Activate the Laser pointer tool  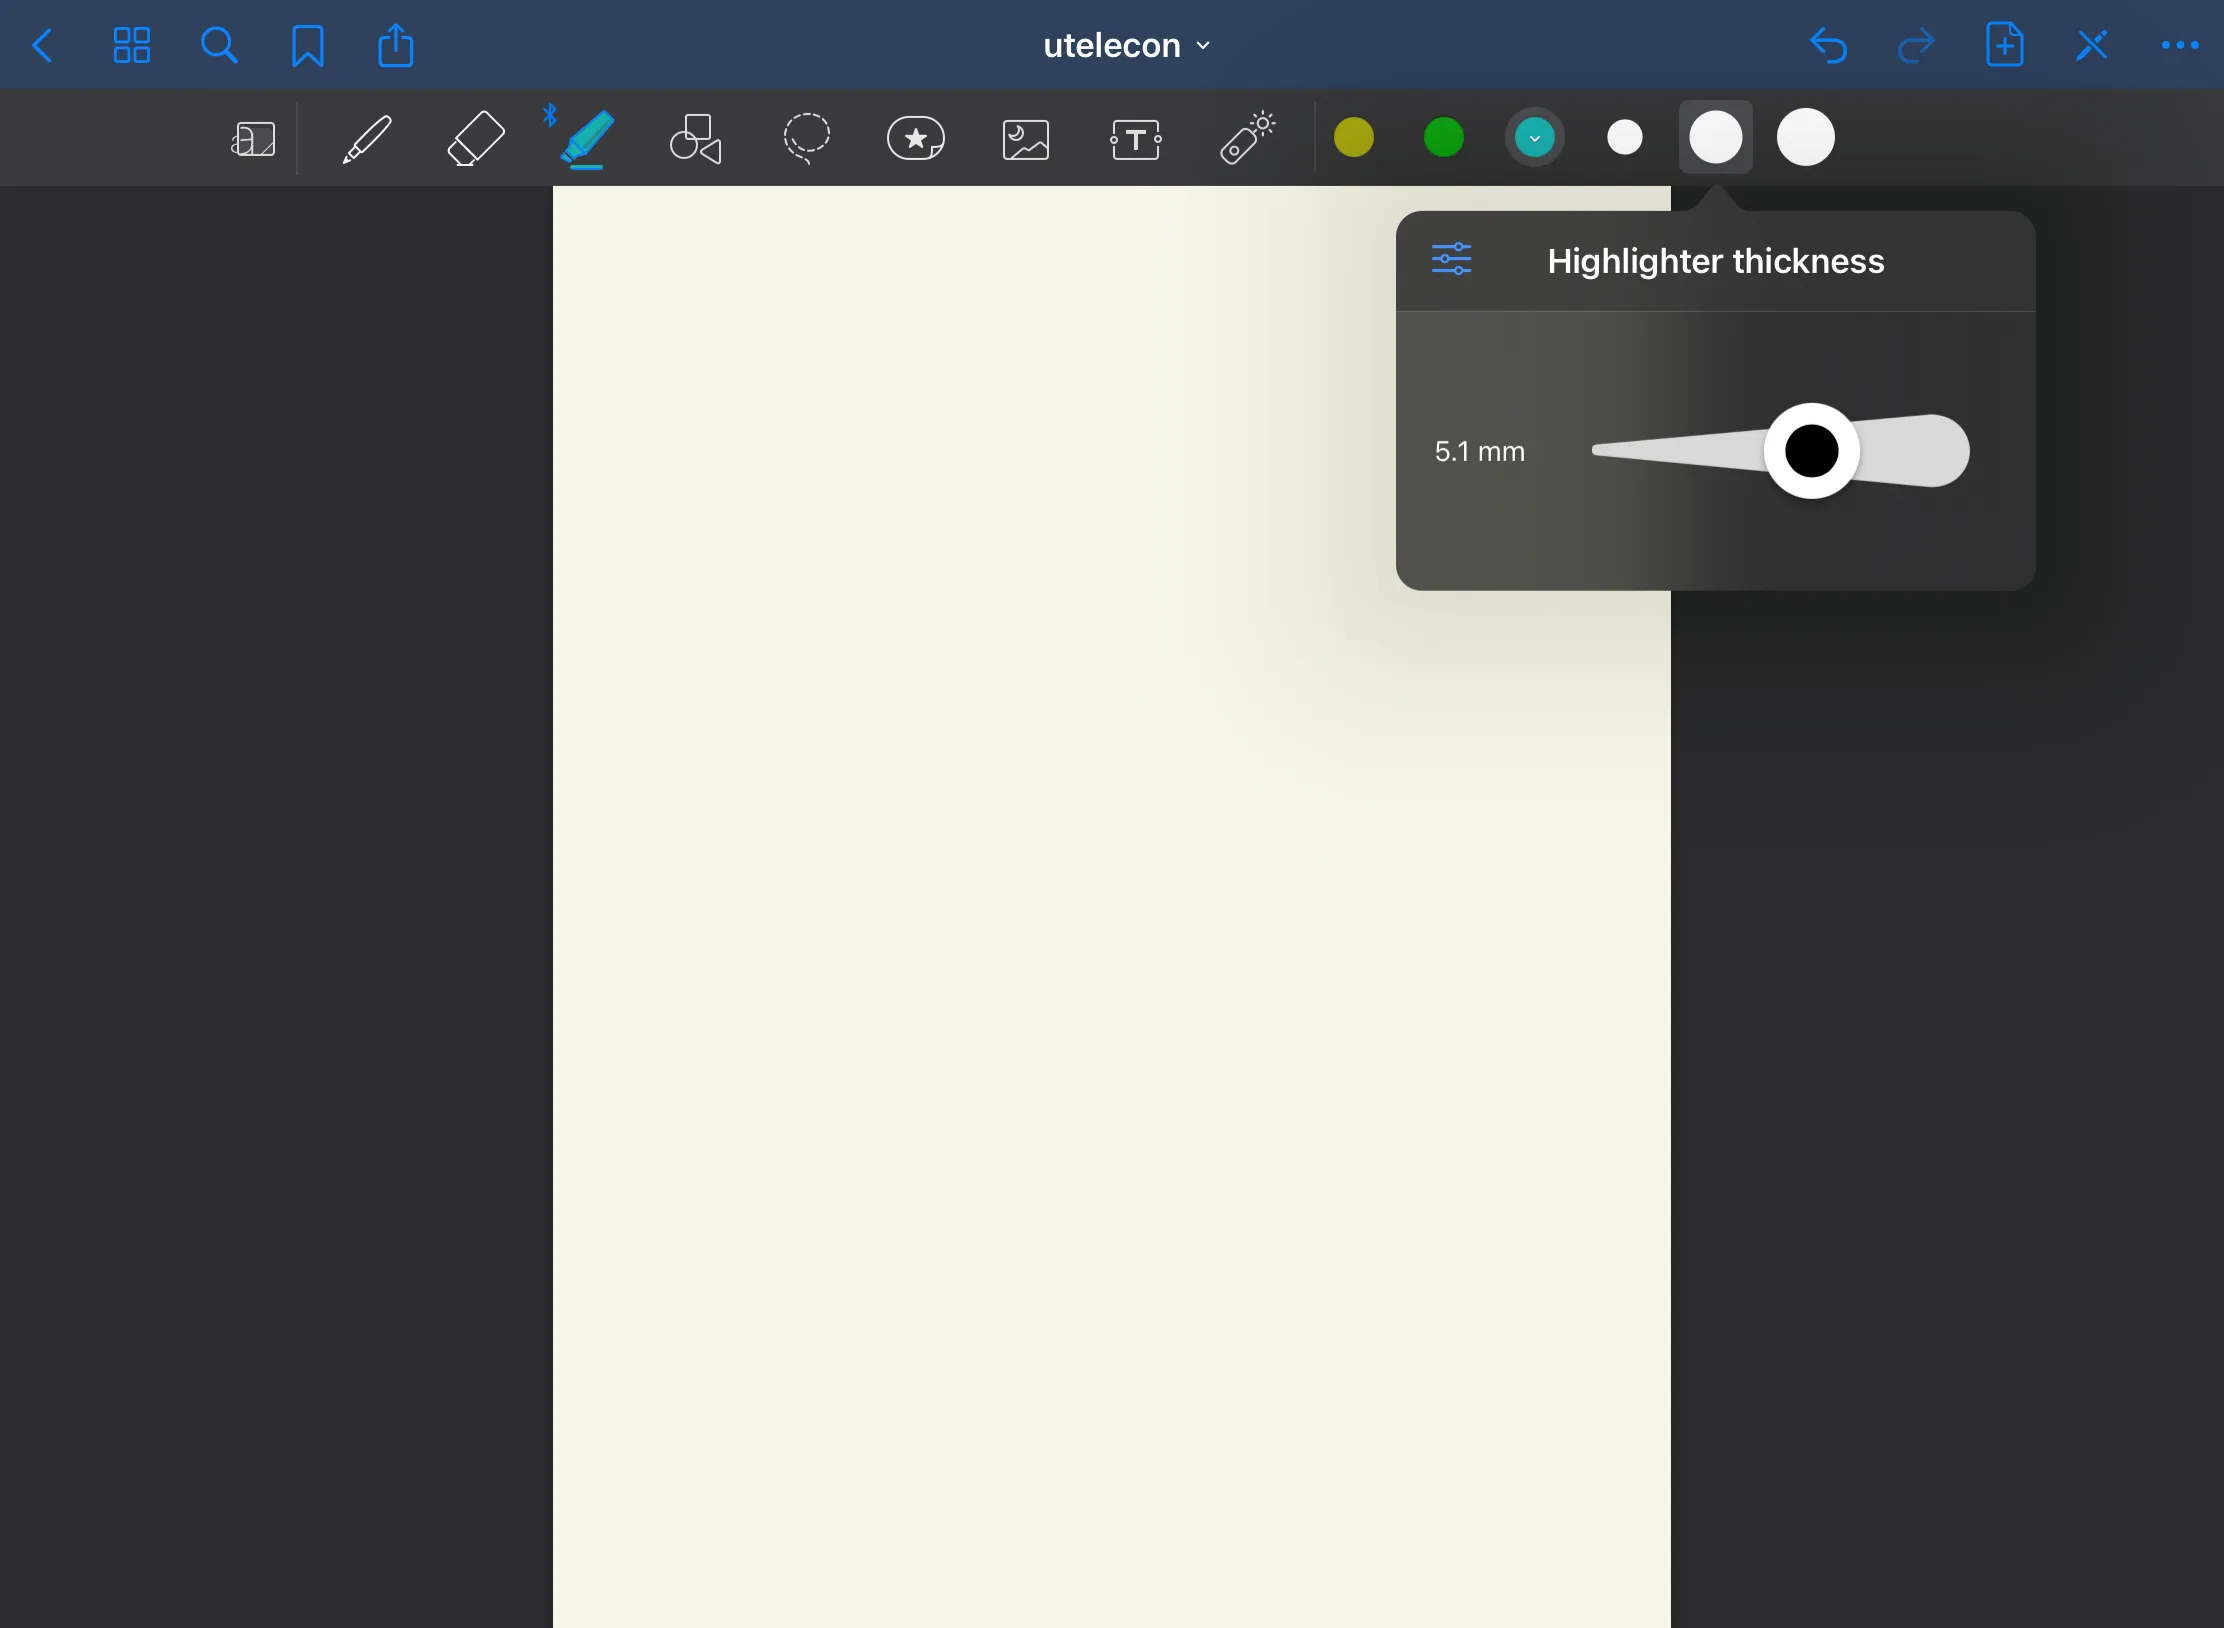click(1246, 138)
